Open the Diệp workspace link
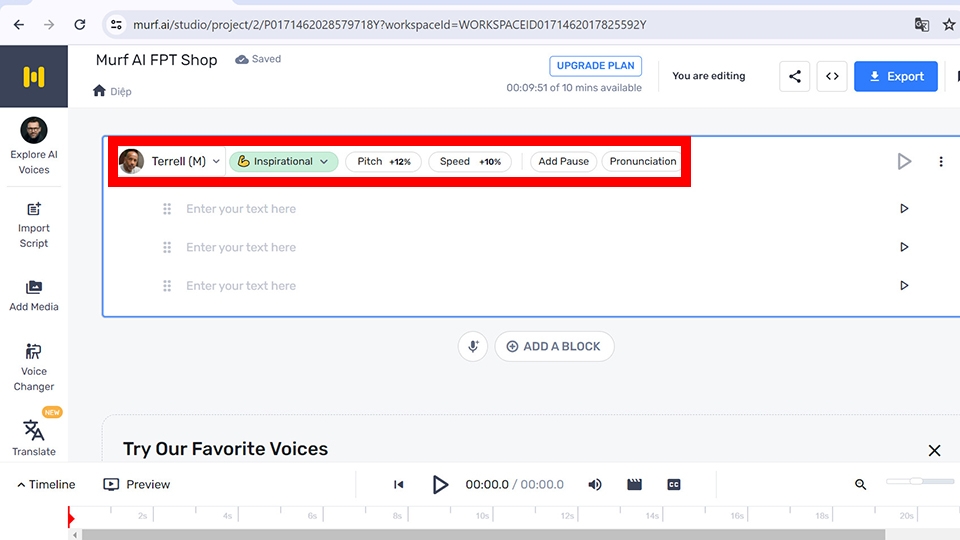This screenshot has width=960, height=540. tap(121, 92)
